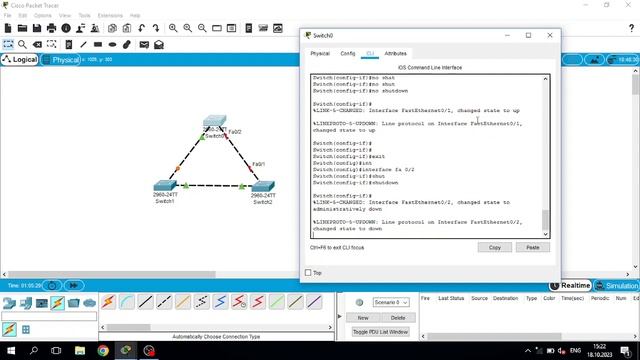Image resolution: width=640 pixels, height=360 pixels.
Task: Click Toggle PDU List Window button
Action: (380, 332)
